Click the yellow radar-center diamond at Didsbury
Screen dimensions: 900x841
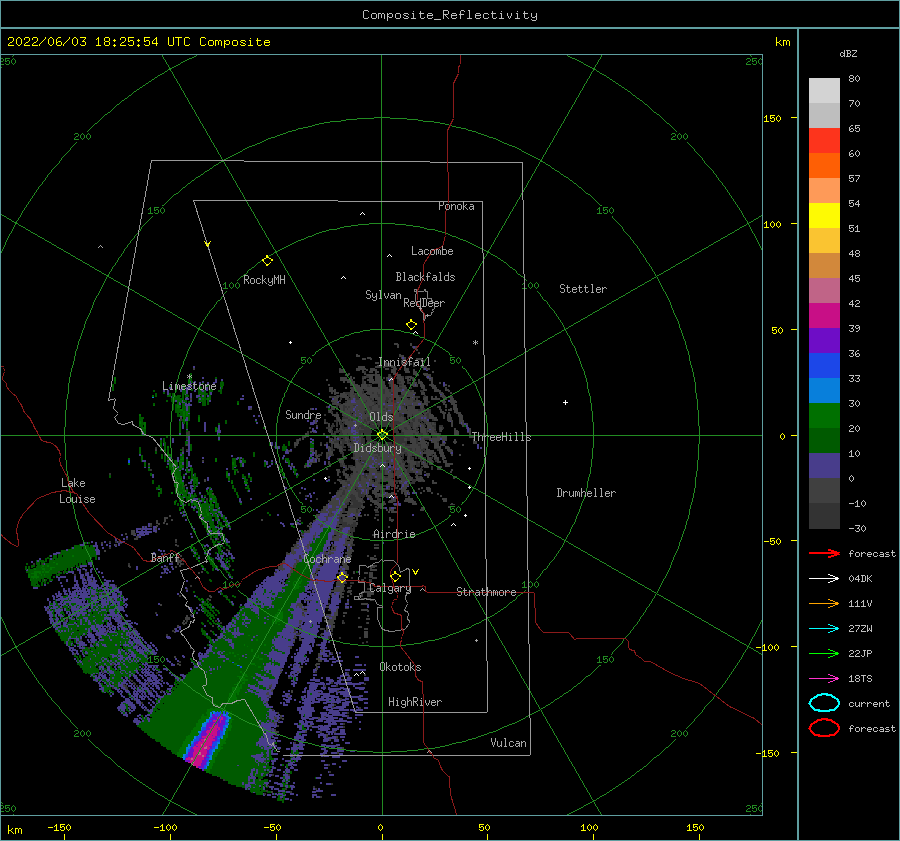coord(382,435)
